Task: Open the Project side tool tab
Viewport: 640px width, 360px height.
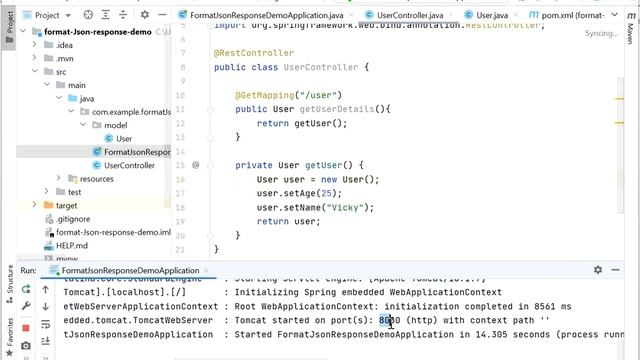Action: (9, 27)
